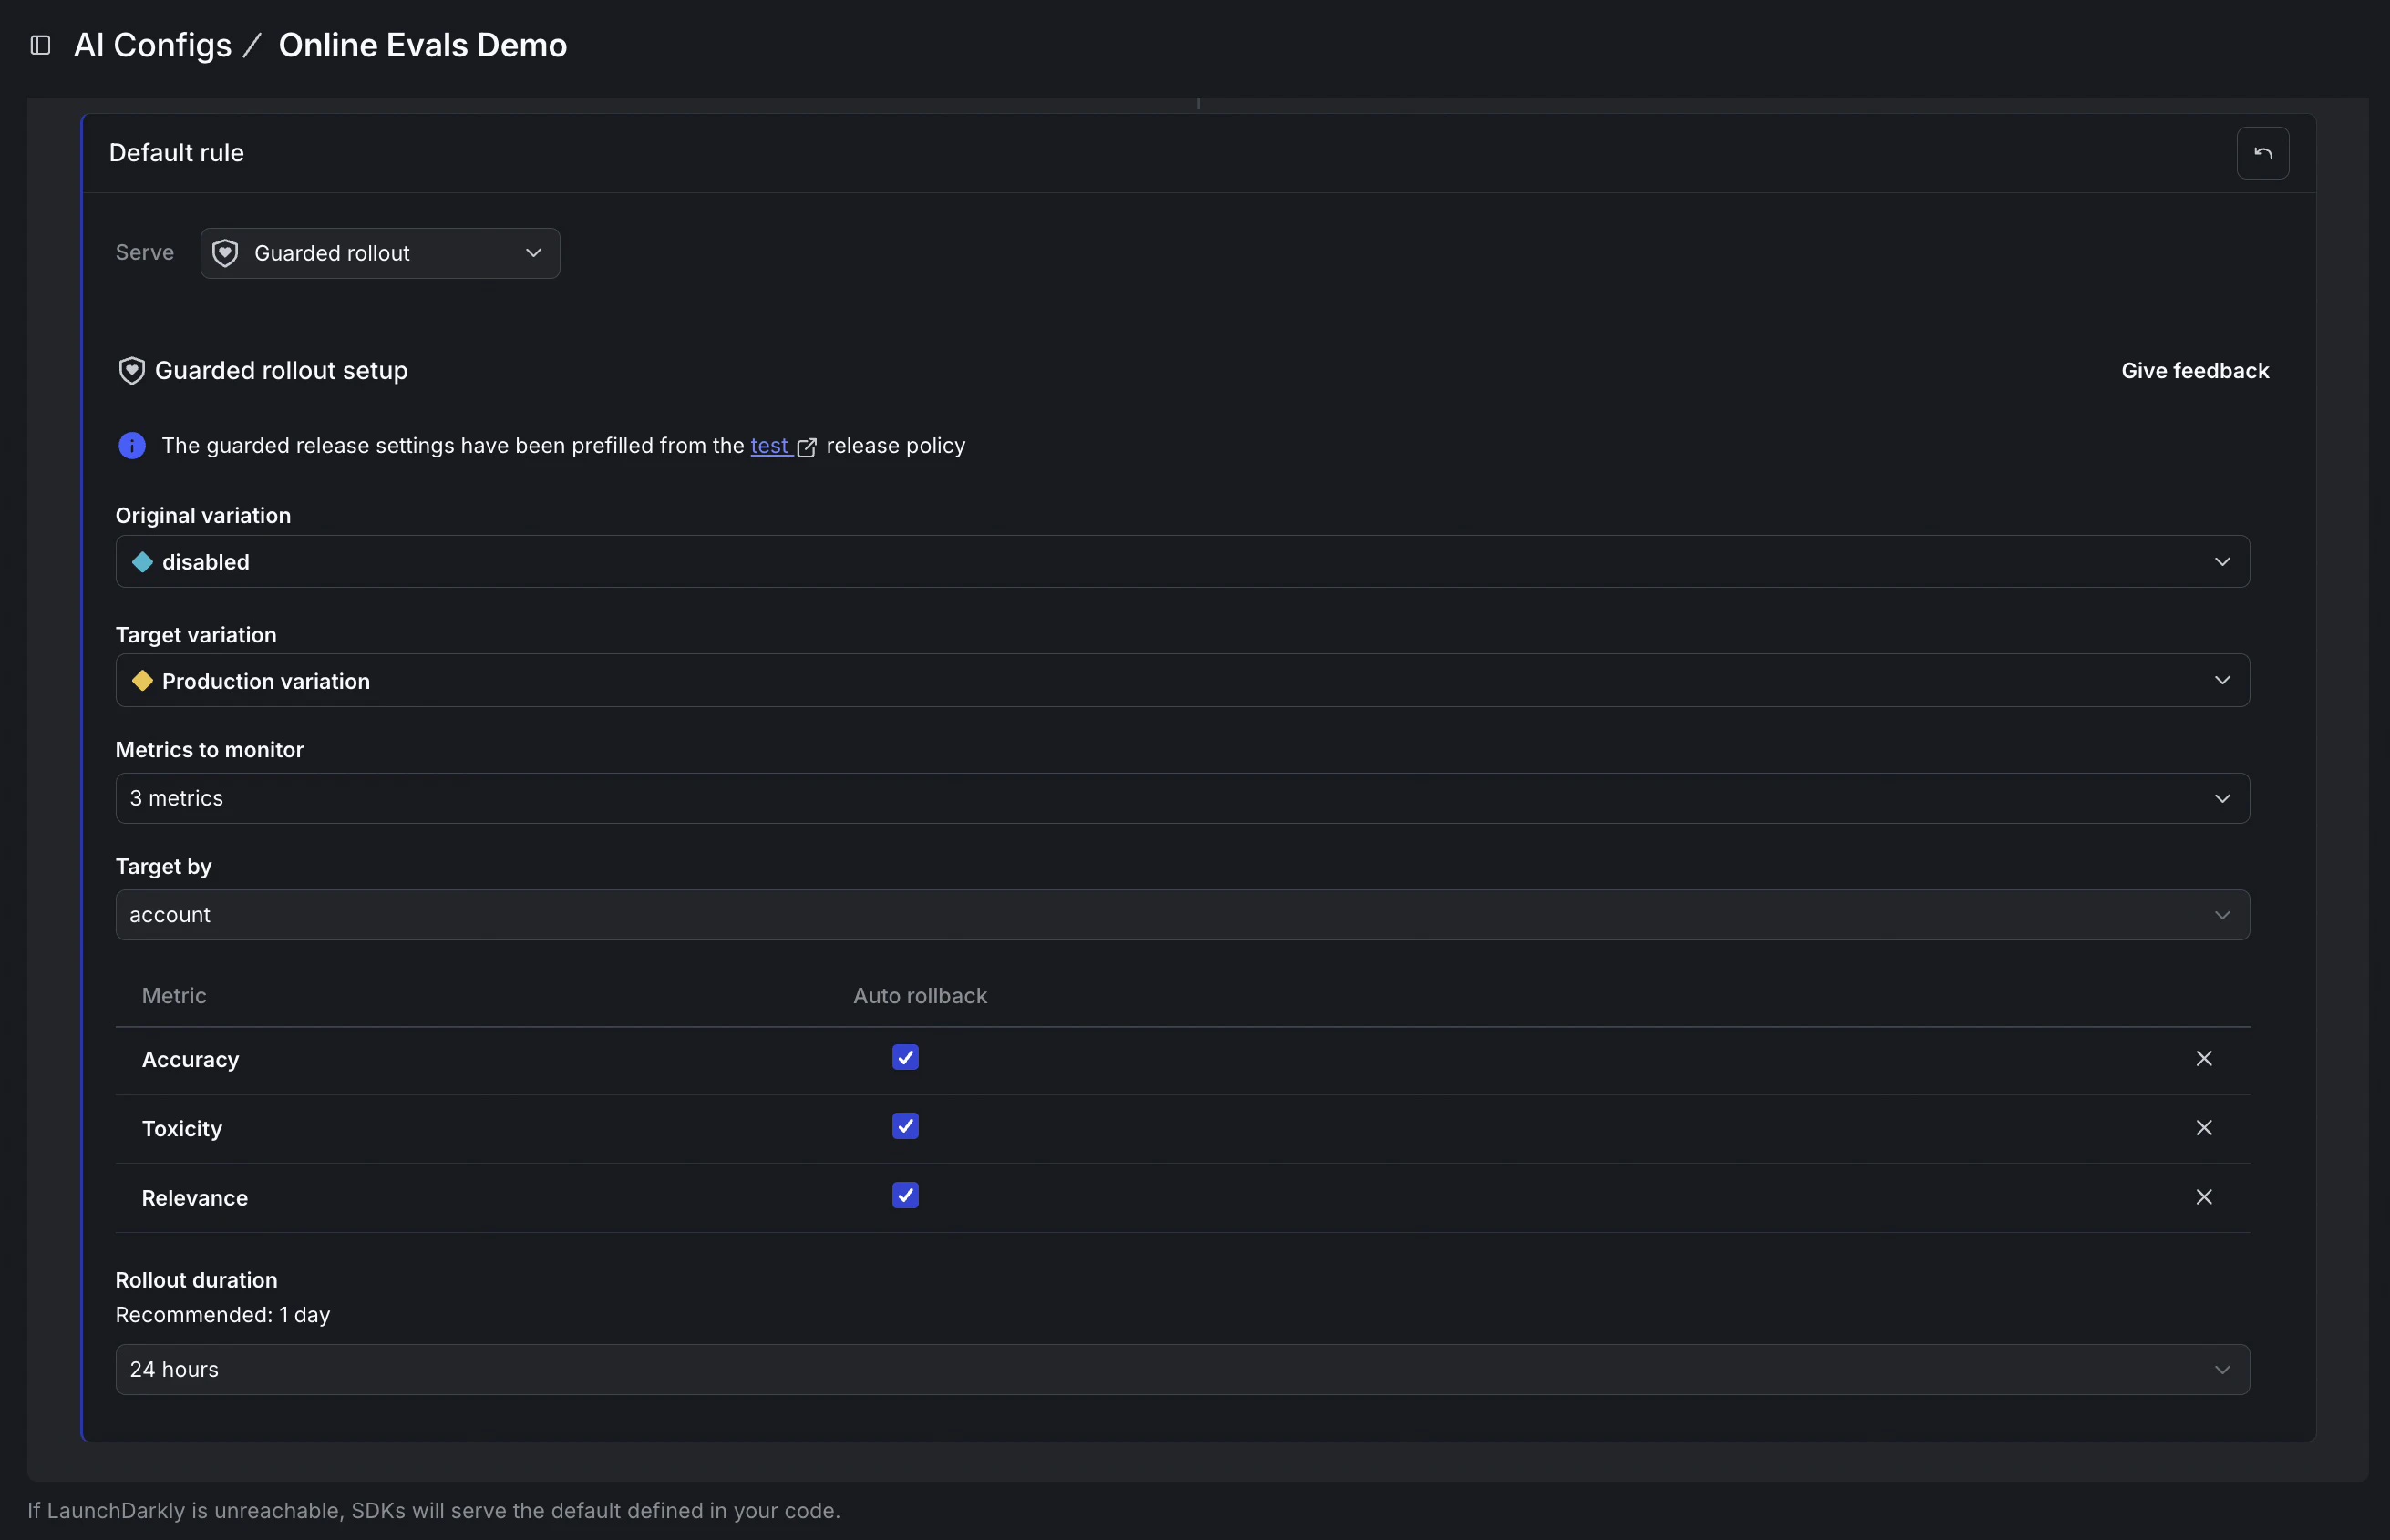Disable auto rollback for Accuracy
The height and width of the screenshot is (1540, 2390).
click(x=905, y=1057)
